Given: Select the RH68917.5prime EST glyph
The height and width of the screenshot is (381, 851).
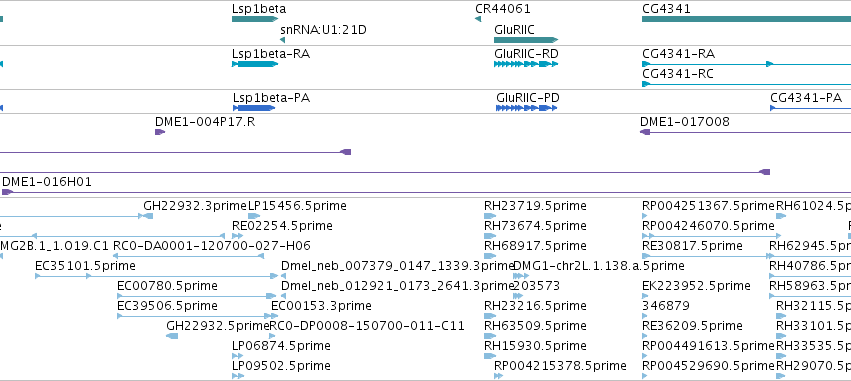Looking at the screenshot, I should click(x=490, y=256).
